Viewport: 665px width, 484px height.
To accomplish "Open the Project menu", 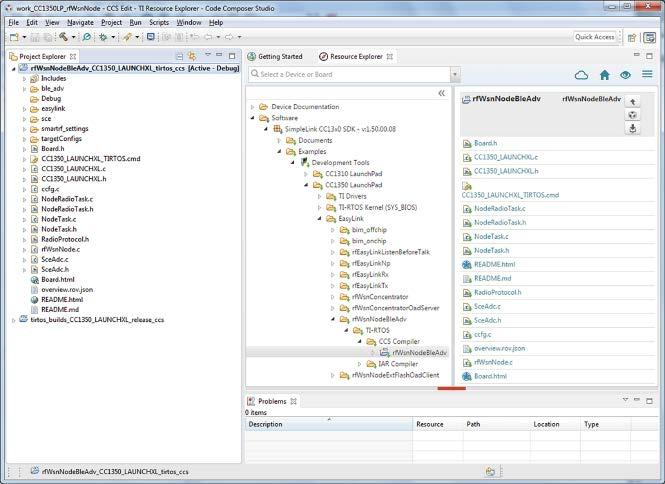I will click(x=112, y=22).
